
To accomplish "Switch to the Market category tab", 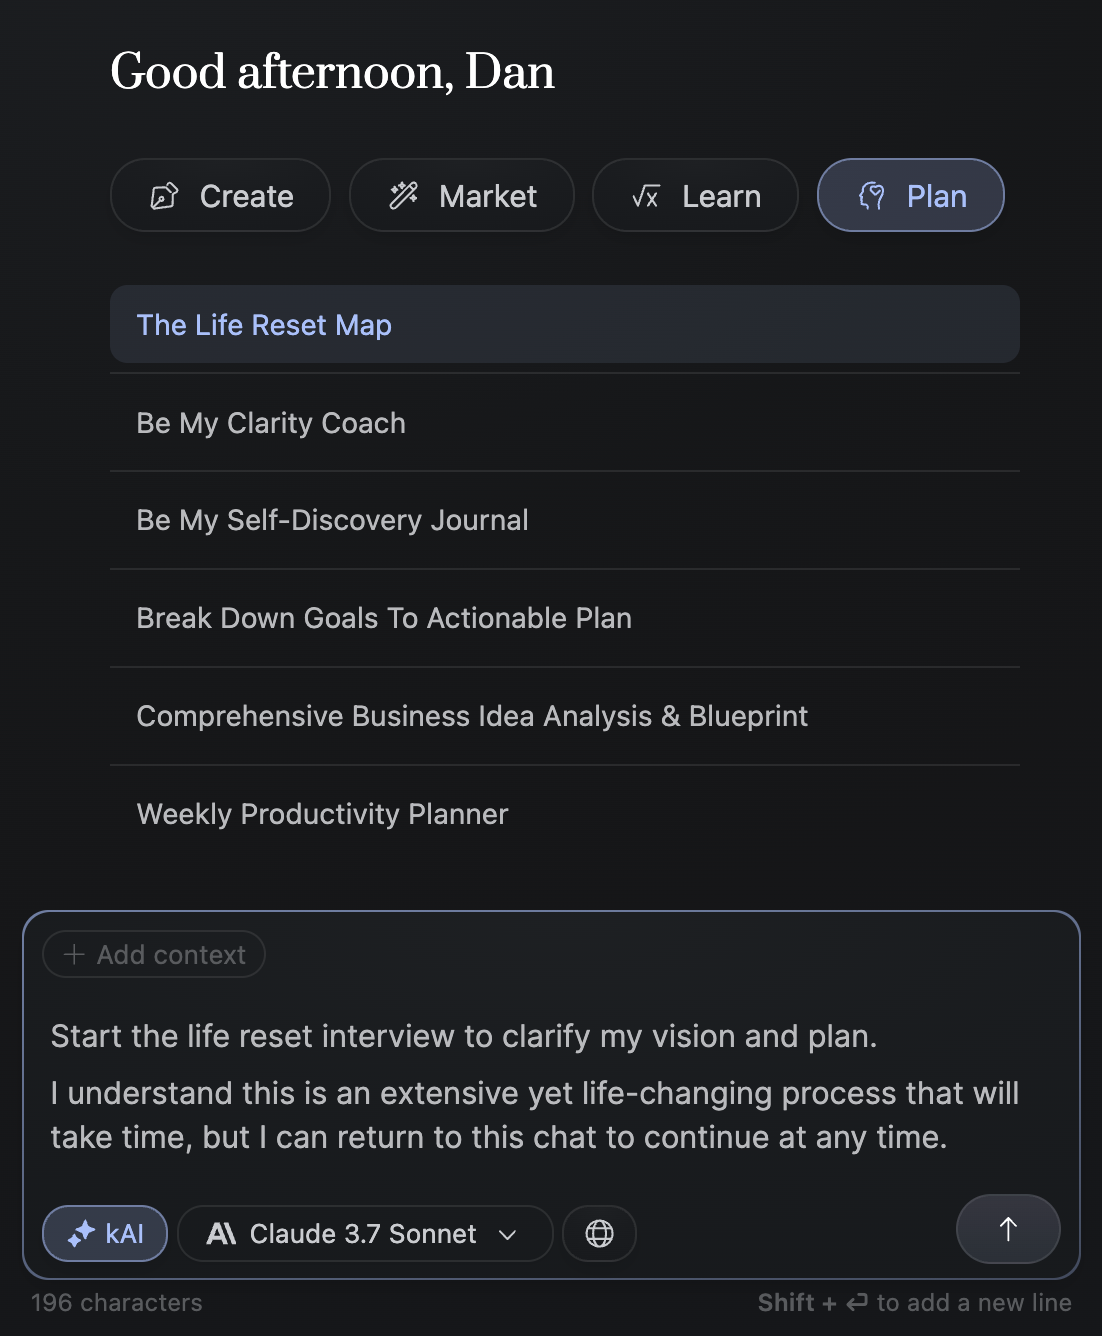I will 462,196.
